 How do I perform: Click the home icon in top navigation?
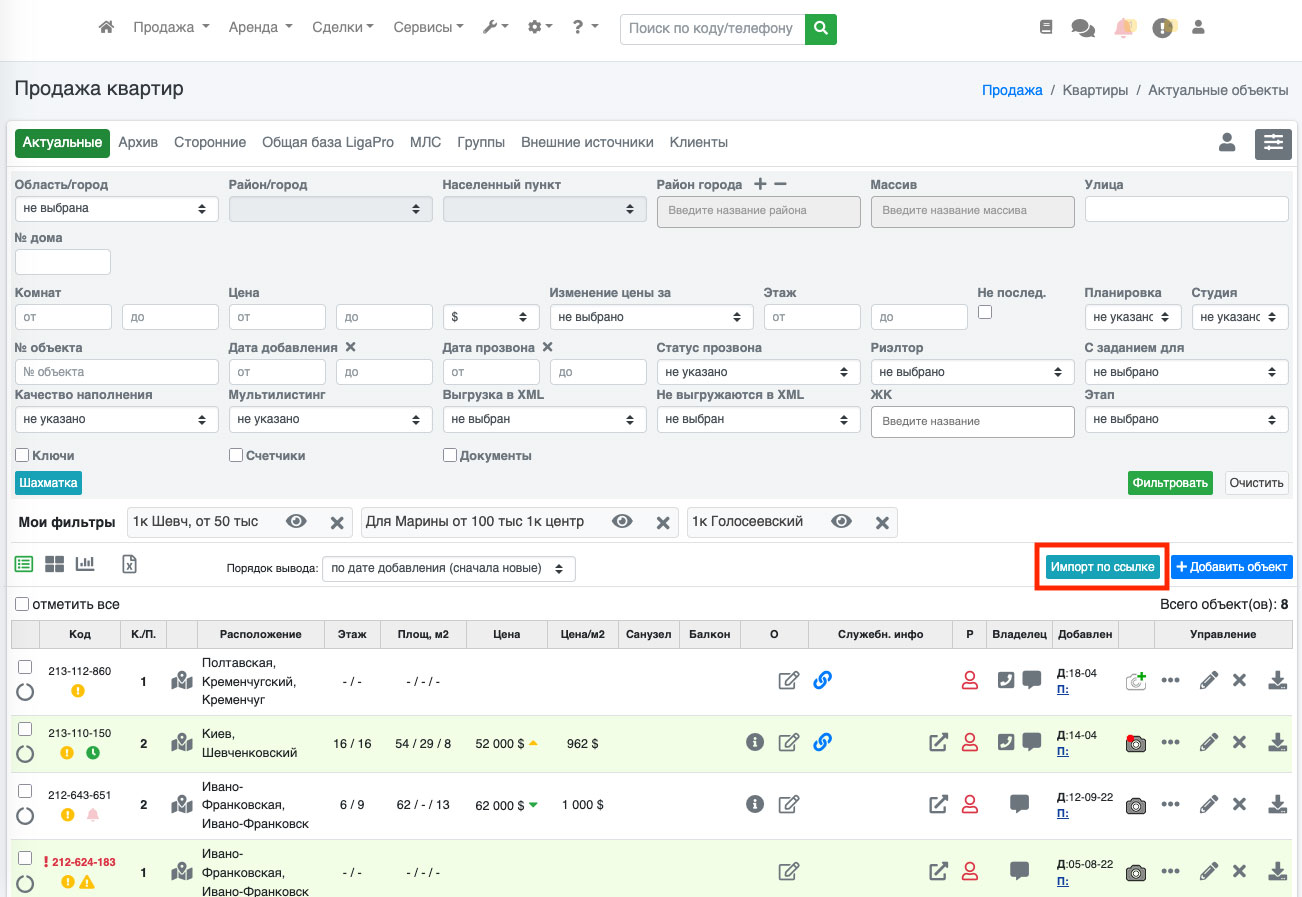106,28
